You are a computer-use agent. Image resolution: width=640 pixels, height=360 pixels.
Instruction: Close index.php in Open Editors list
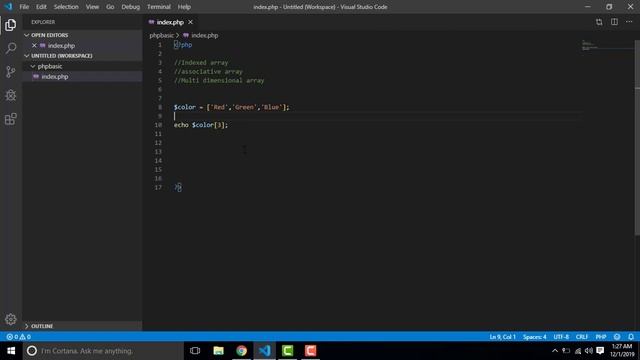pyautogui.click(x=34, y=46)
